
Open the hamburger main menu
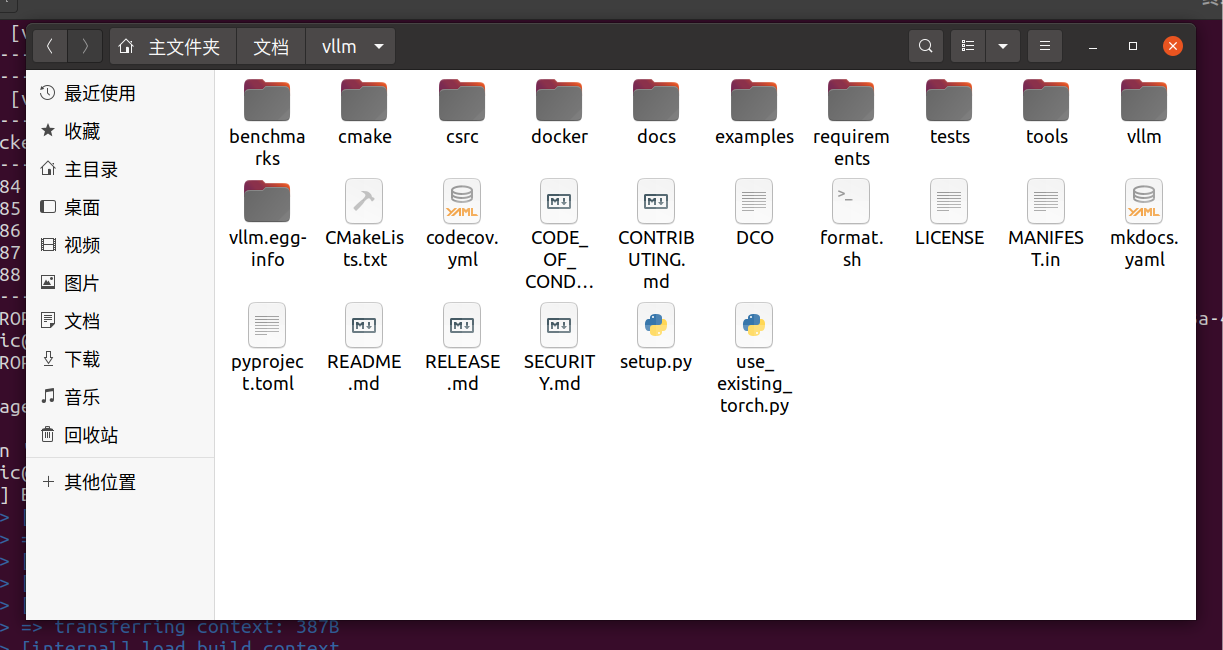(x=1045, y=46)
